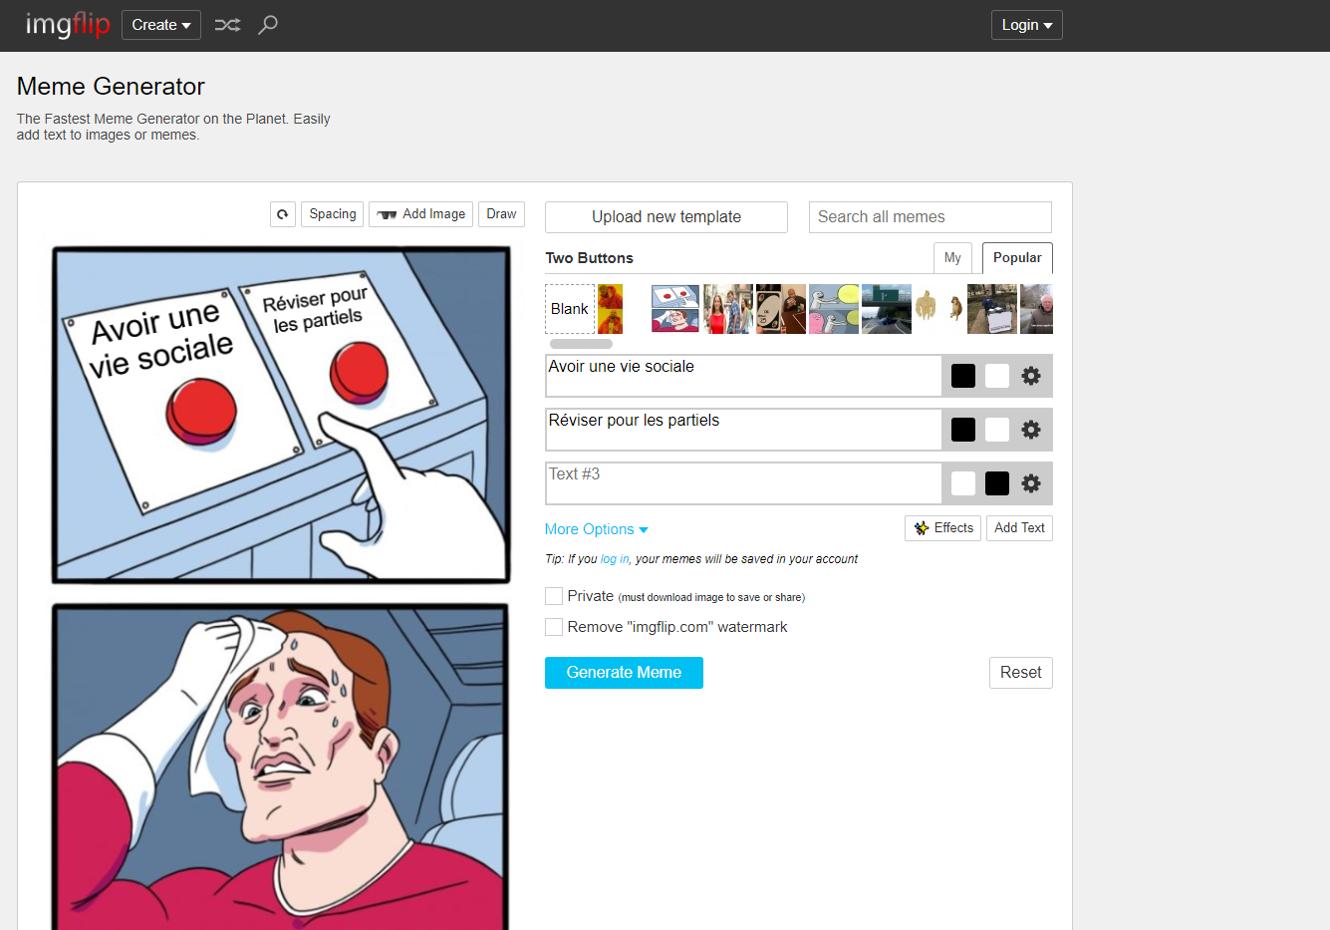Pick black font color swatch for first text
Image resolution: width=1330 pixels, height=930 pixels.
963,376
